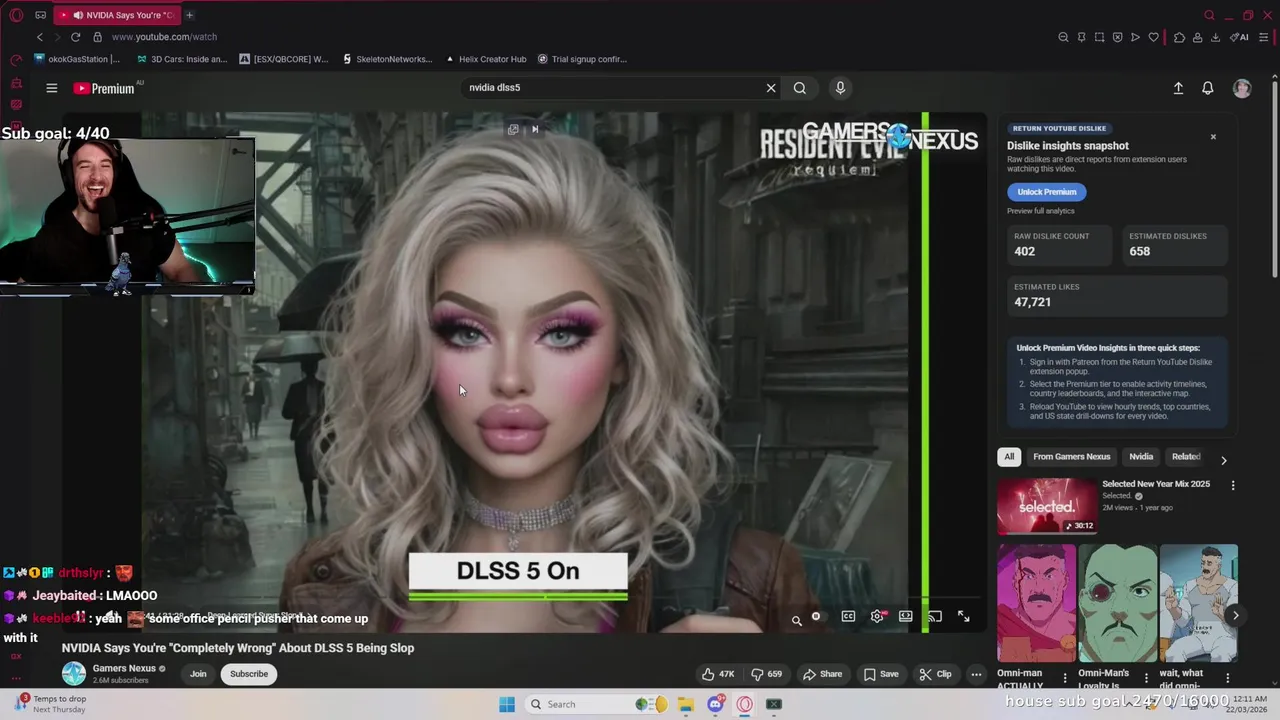Cast the video to a TV
This screenshot has width=1280, height=720.
(x=934, y=617)
